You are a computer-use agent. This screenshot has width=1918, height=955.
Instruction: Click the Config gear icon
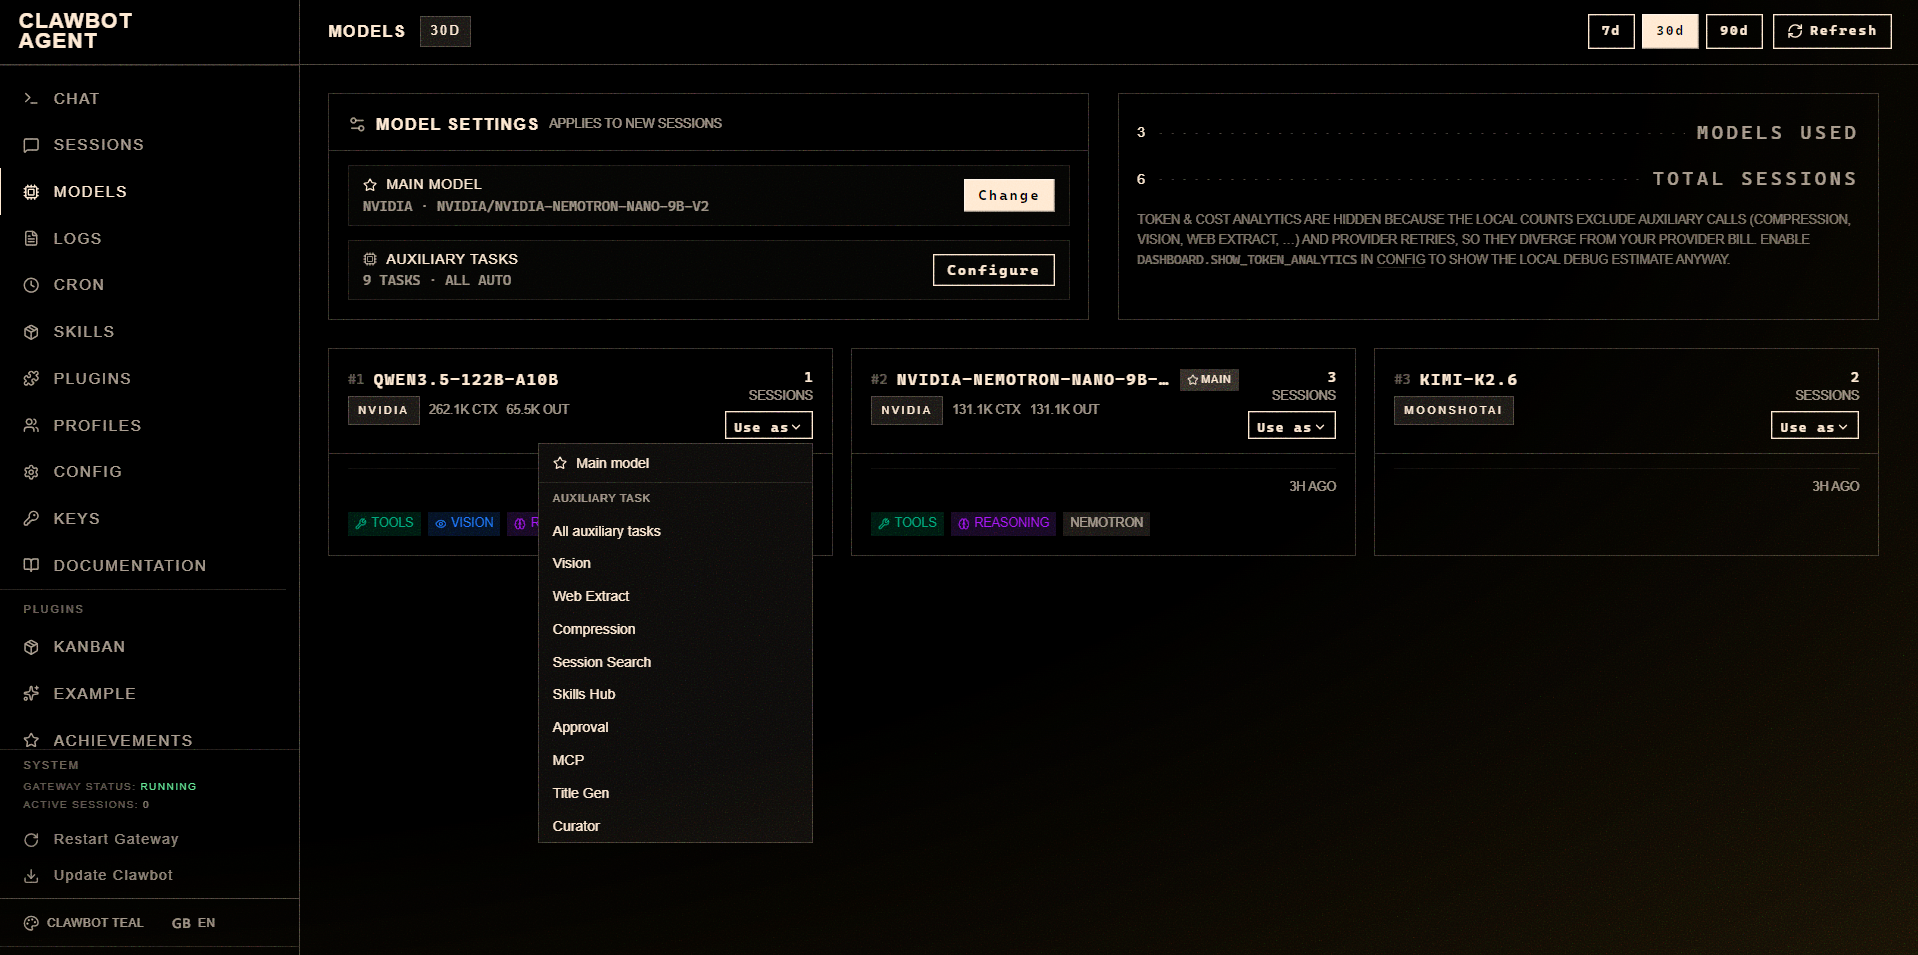tap(31, 472)
